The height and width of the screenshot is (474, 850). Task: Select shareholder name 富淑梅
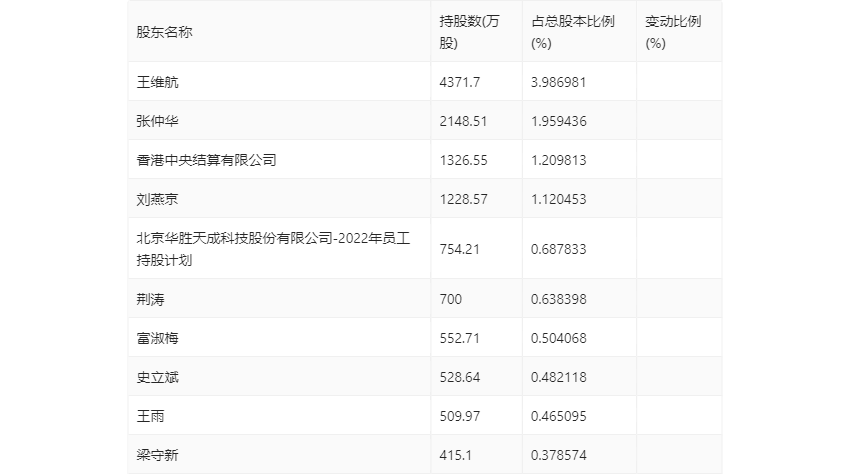point(157,338)
